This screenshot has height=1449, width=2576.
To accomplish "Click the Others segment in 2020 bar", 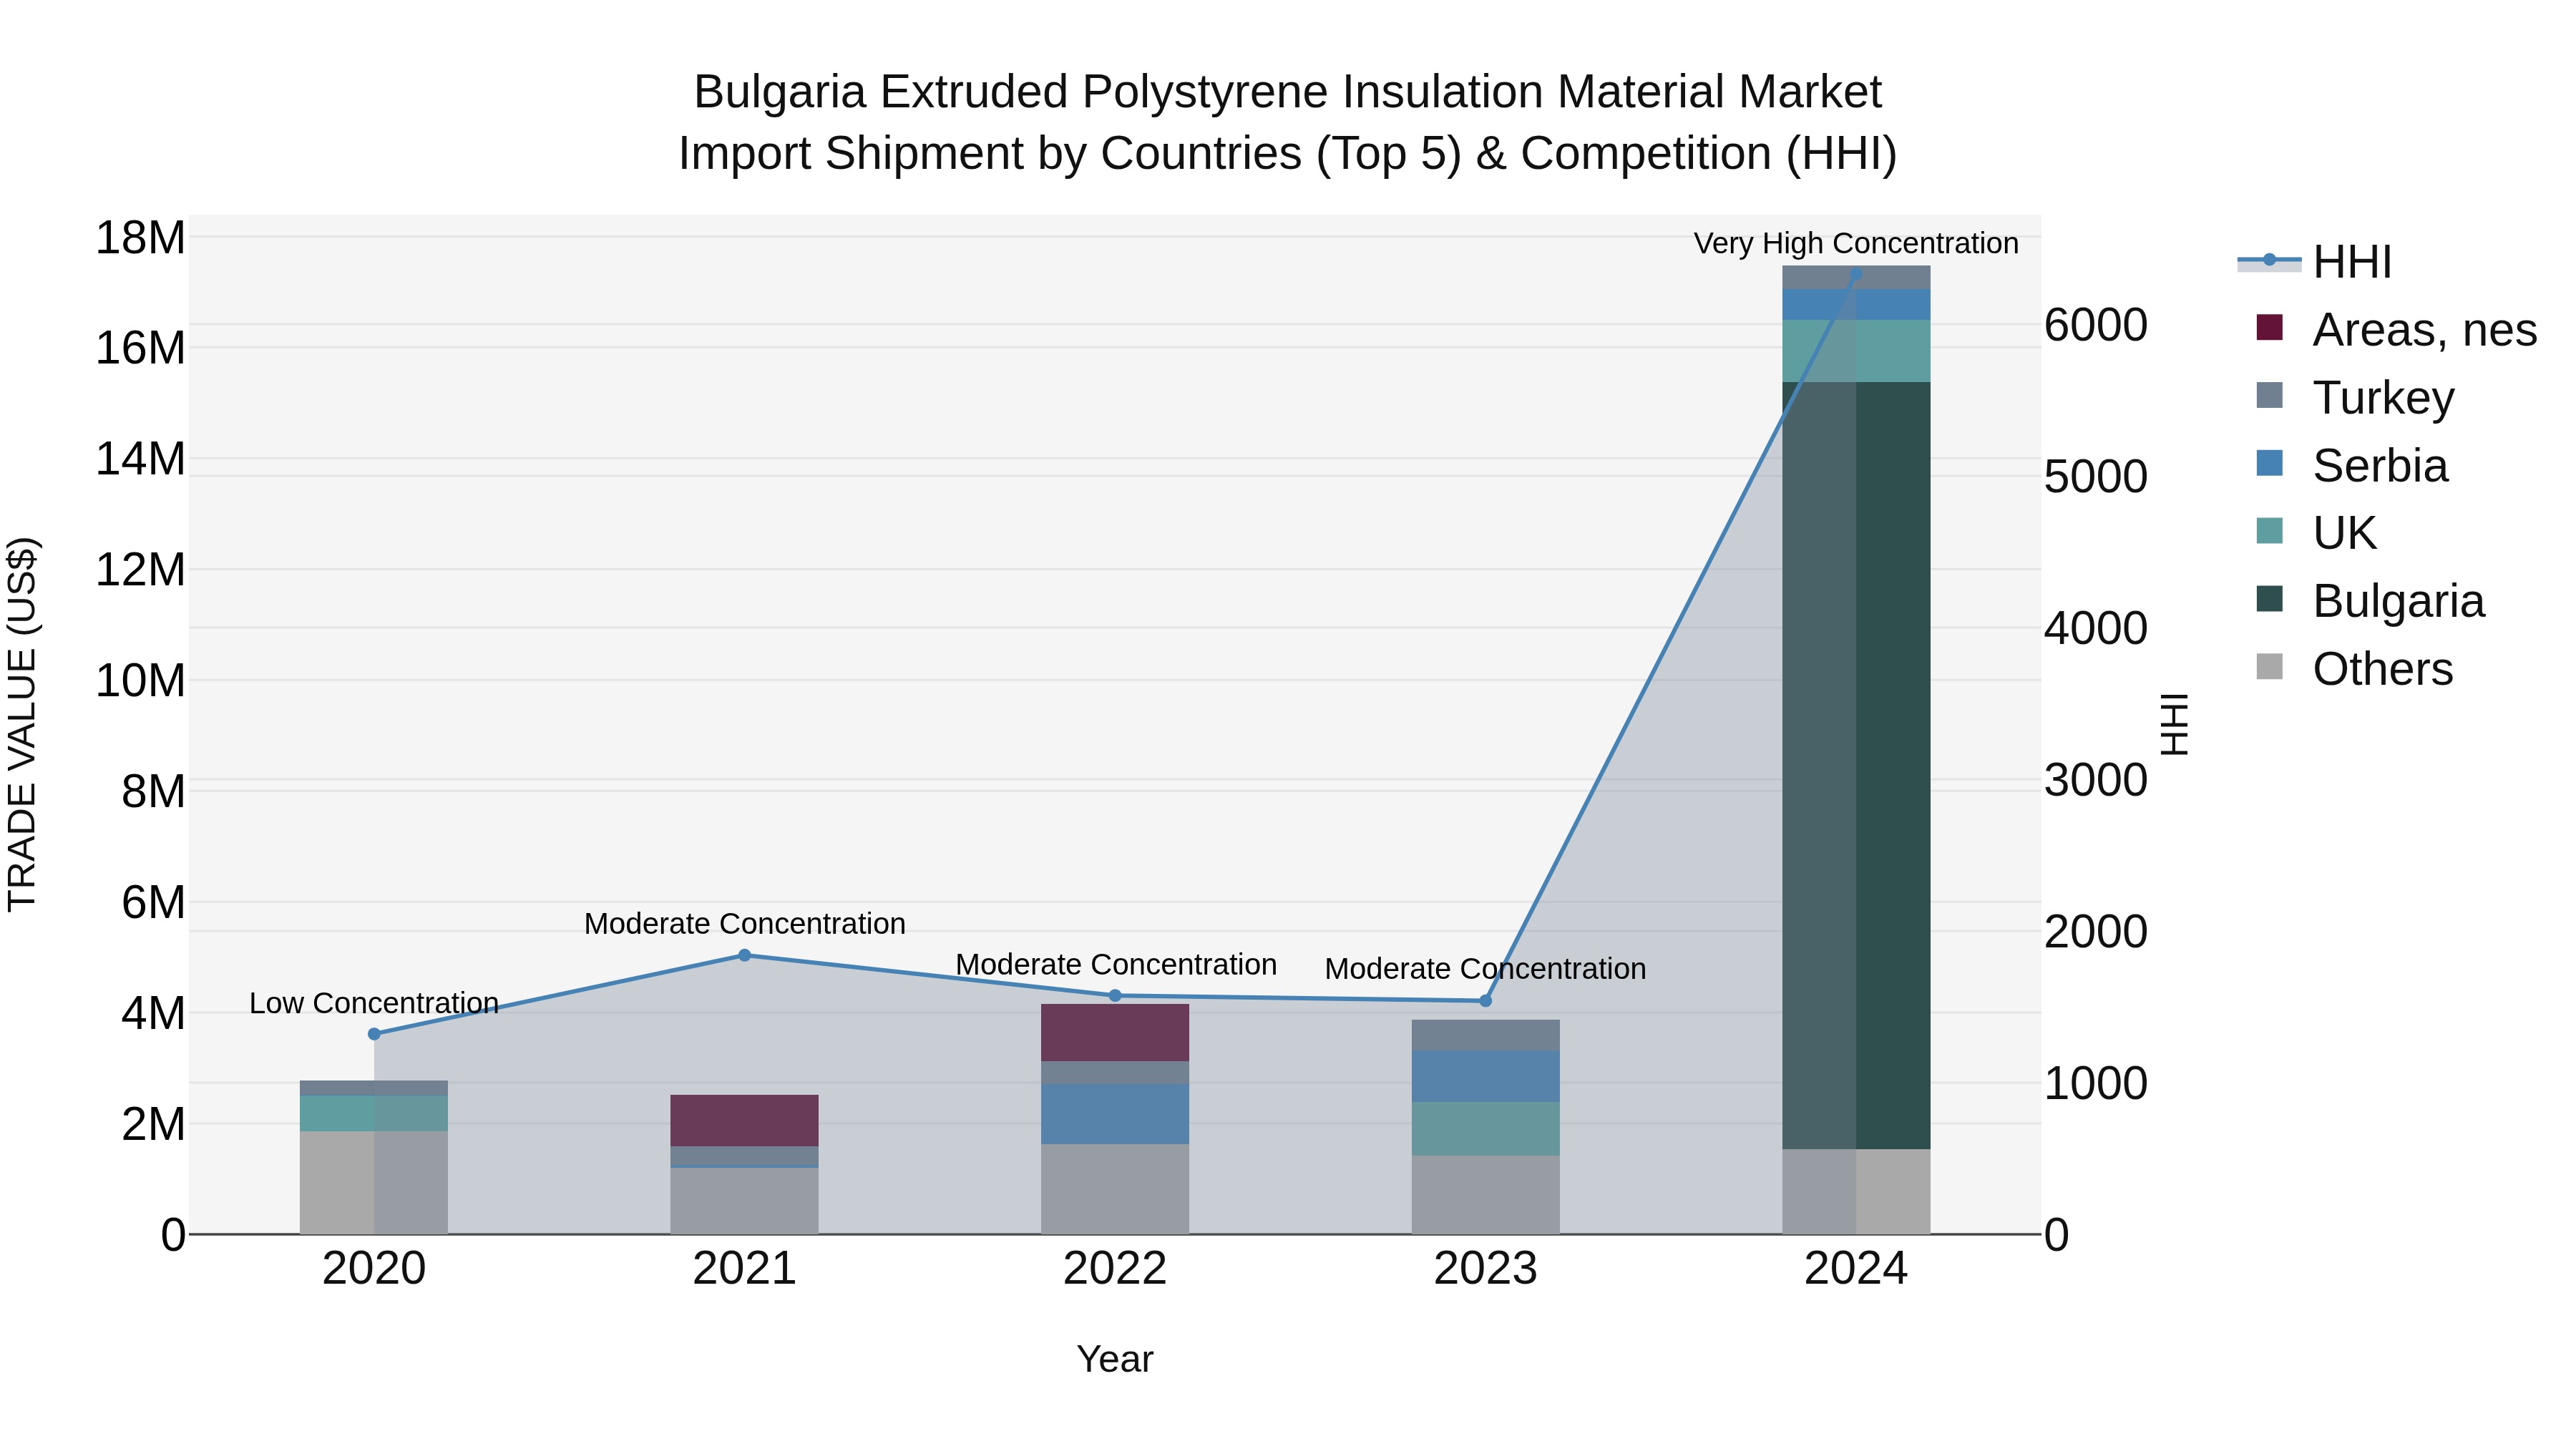I will (x=374, y=1183).
